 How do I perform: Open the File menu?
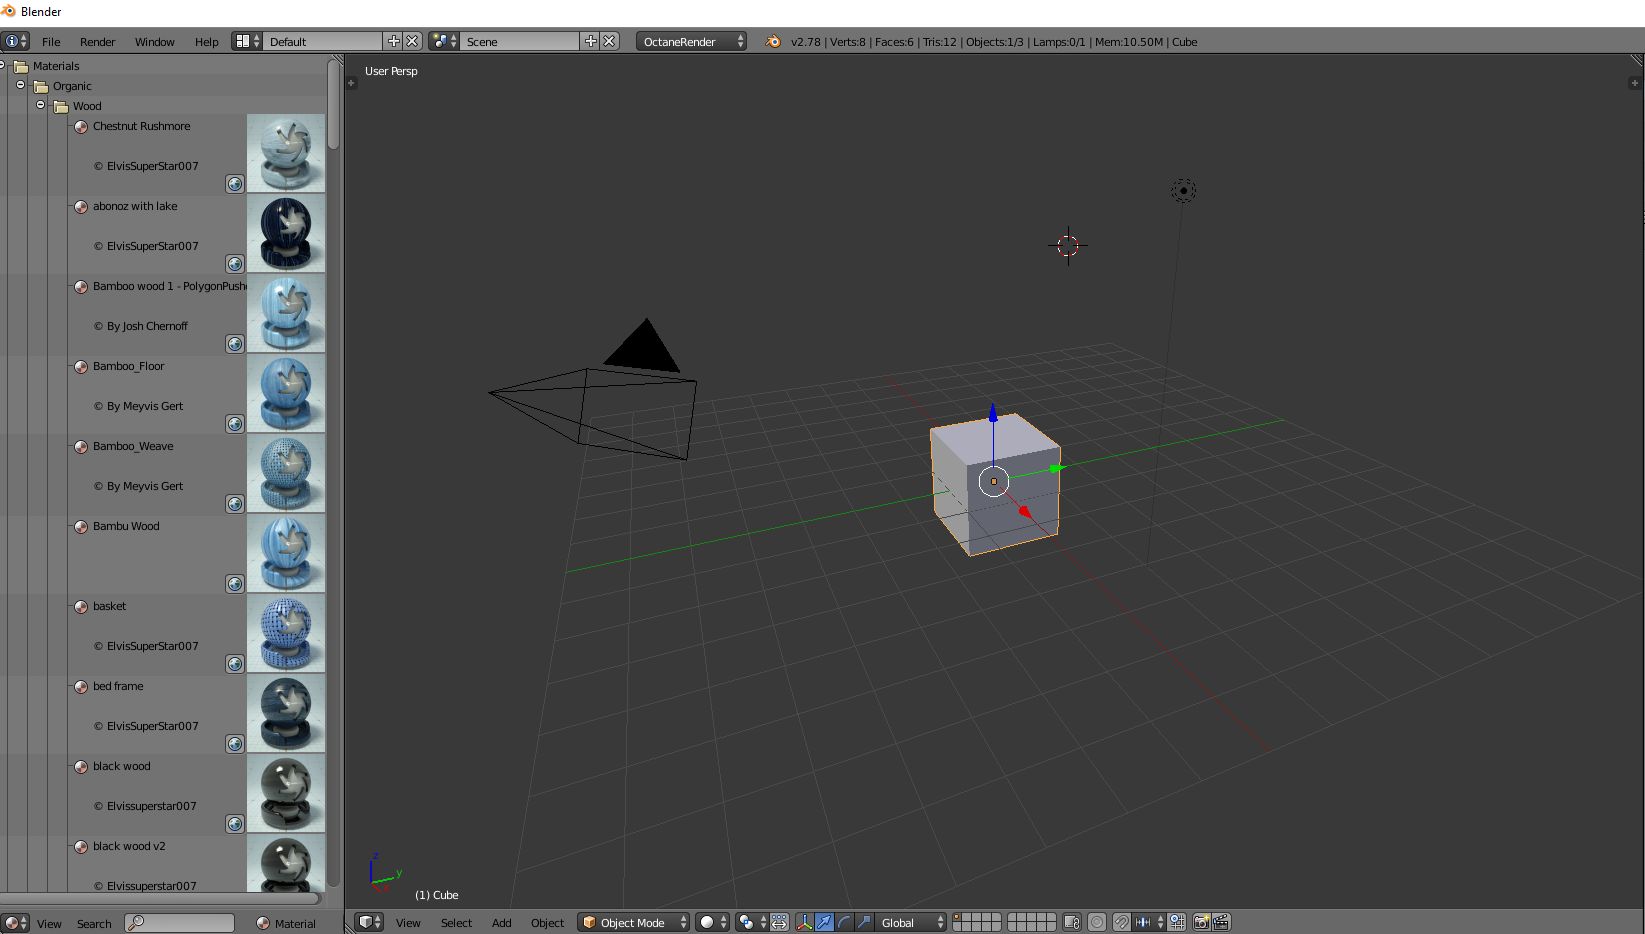(x=51, y=42)
